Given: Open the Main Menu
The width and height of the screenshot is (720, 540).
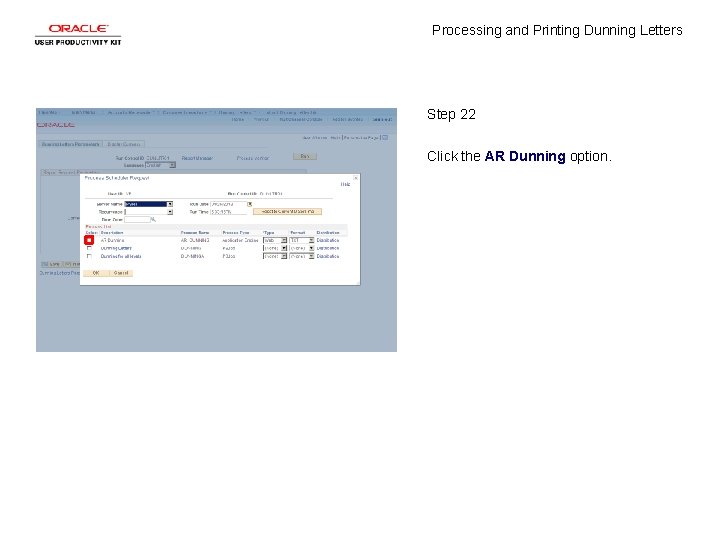Looking at the screenshot, I should tap(84, 112).
